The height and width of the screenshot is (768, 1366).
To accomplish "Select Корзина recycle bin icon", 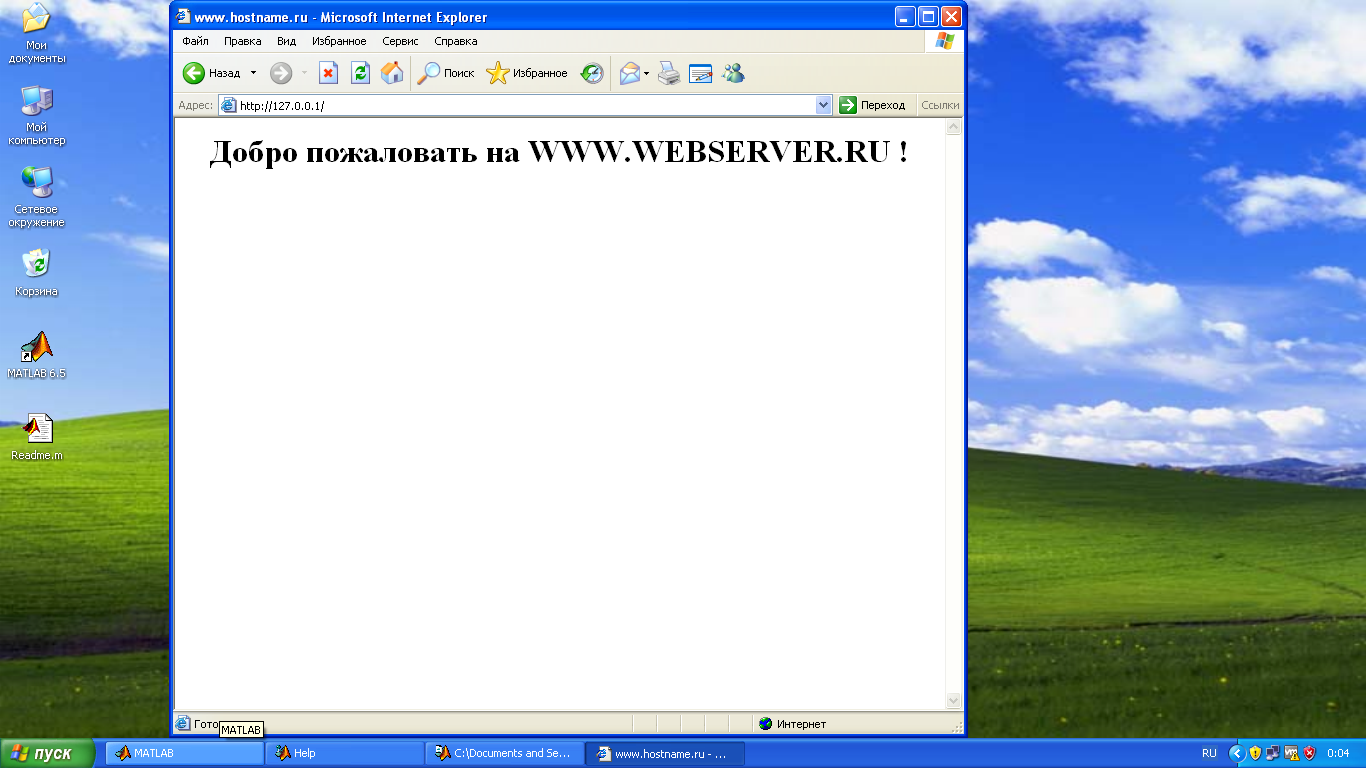I will tap(37, 273).
